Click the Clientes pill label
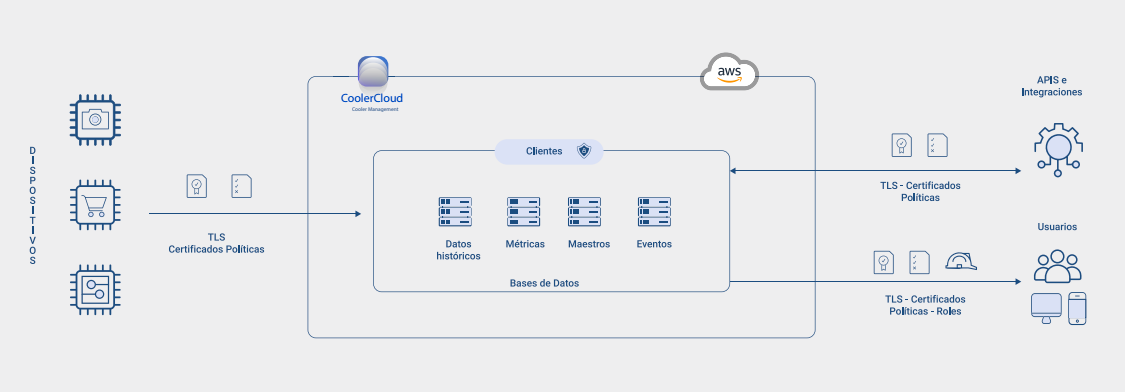Screen dimensions: 1125x392 (549, 151)
